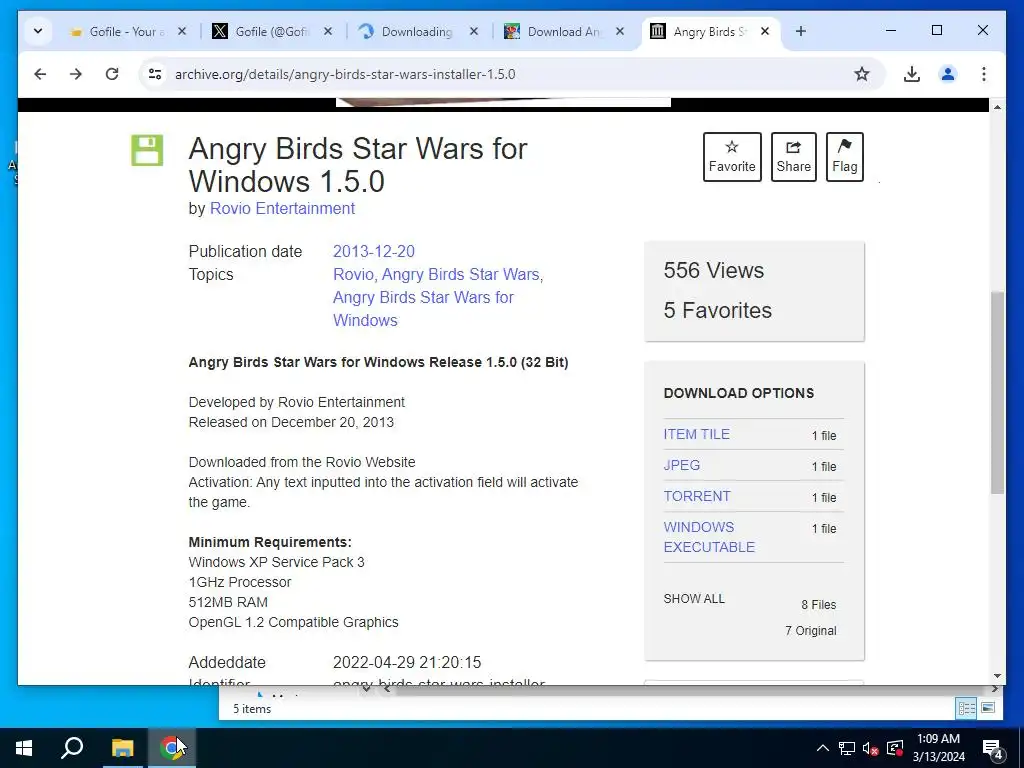Show hidden system tray icons chevron

click(x=823, y=748)
